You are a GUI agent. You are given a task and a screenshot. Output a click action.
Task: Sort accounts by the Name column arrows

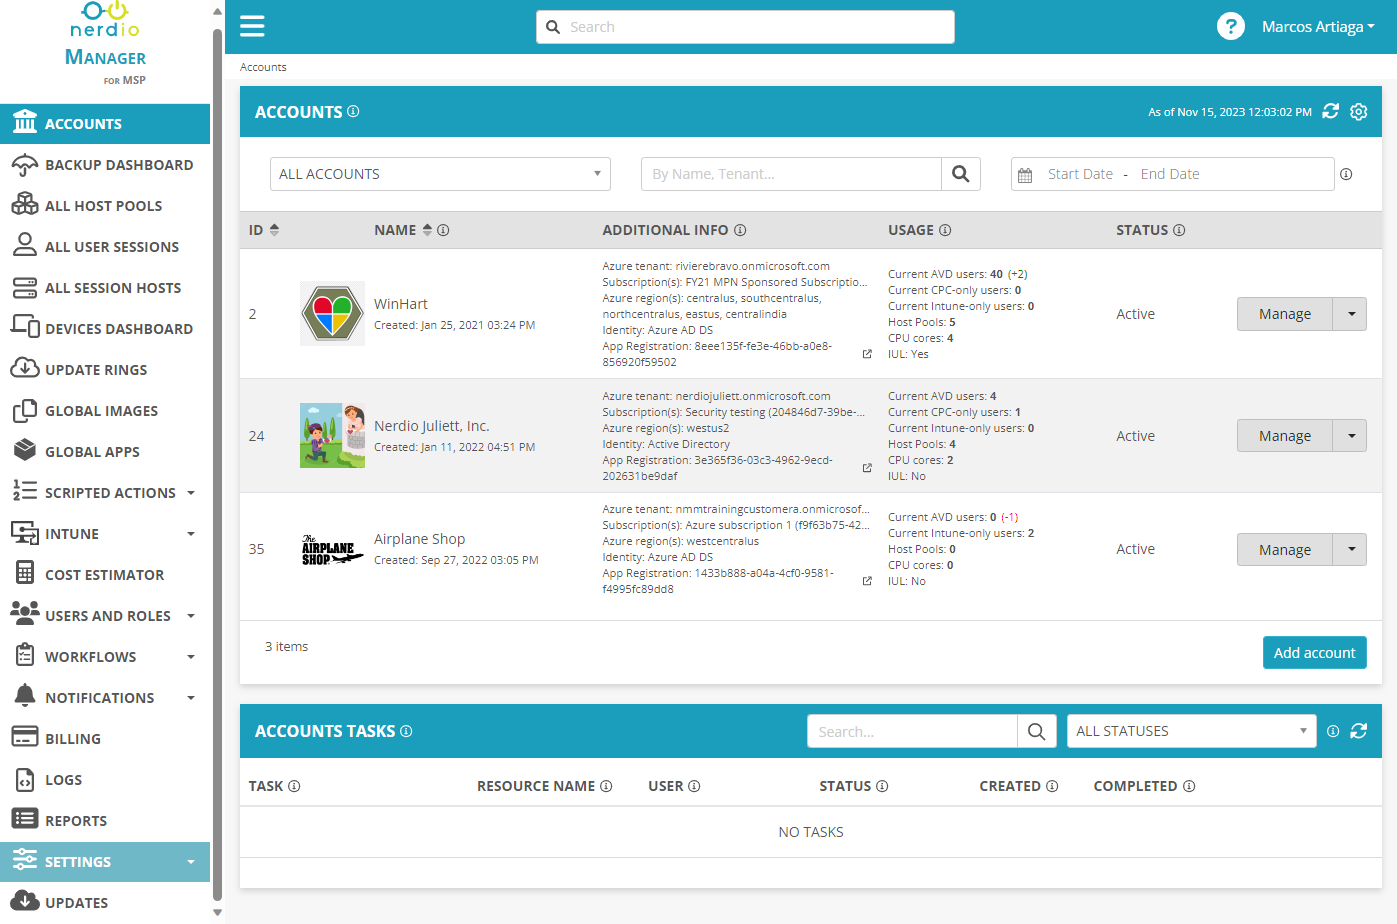pyautogui.click(x=427, y=230)
